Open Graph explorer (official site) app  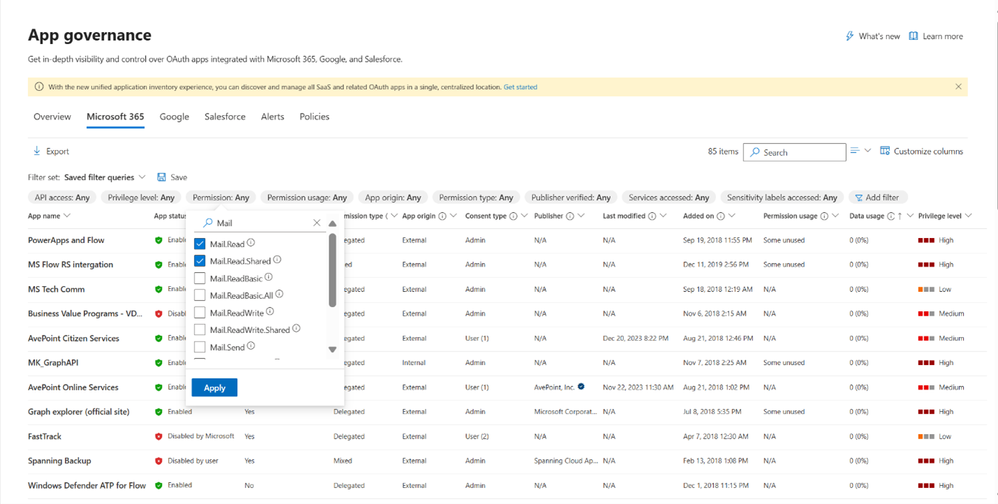78,412
